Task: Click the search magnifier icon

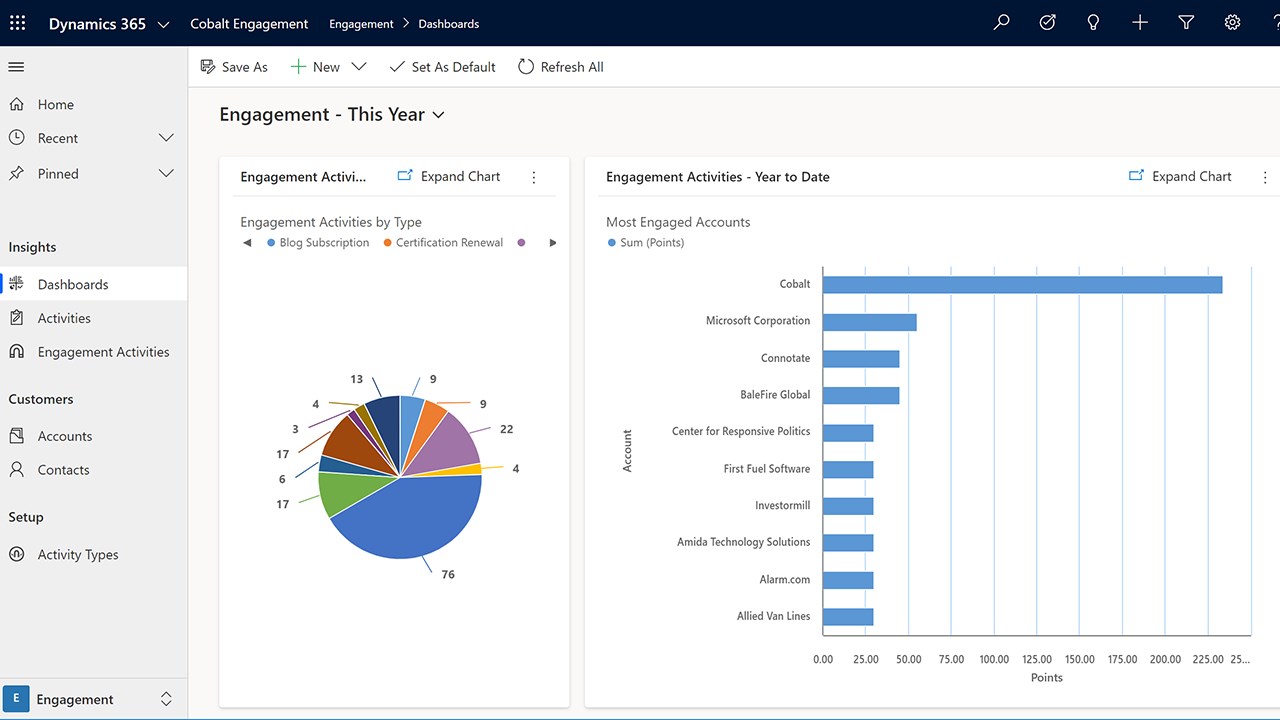Action: coord(1001,23)
